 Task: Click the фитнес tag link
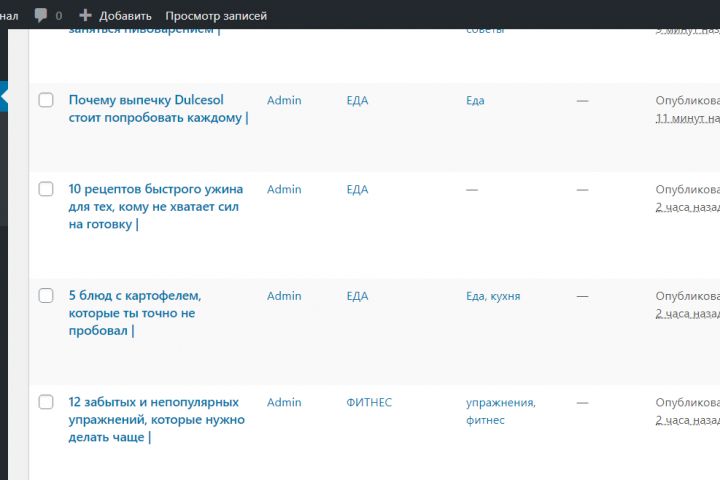click(x=485, y=420)
